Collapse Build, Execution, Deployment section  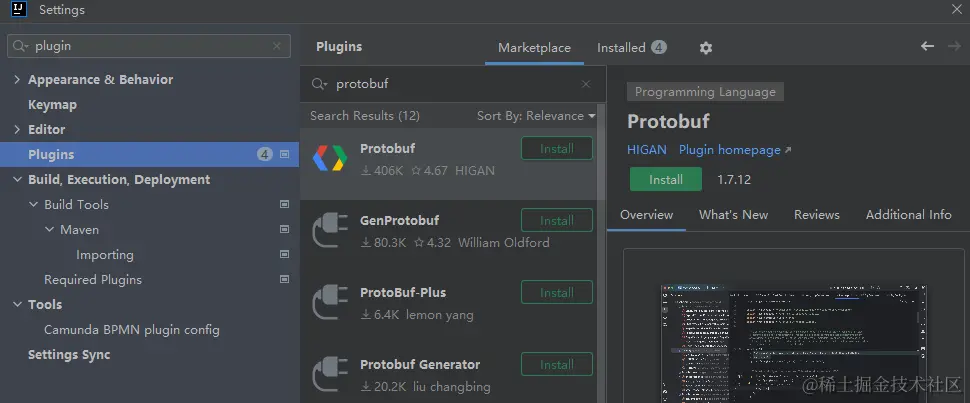click(x=17, y=180)
